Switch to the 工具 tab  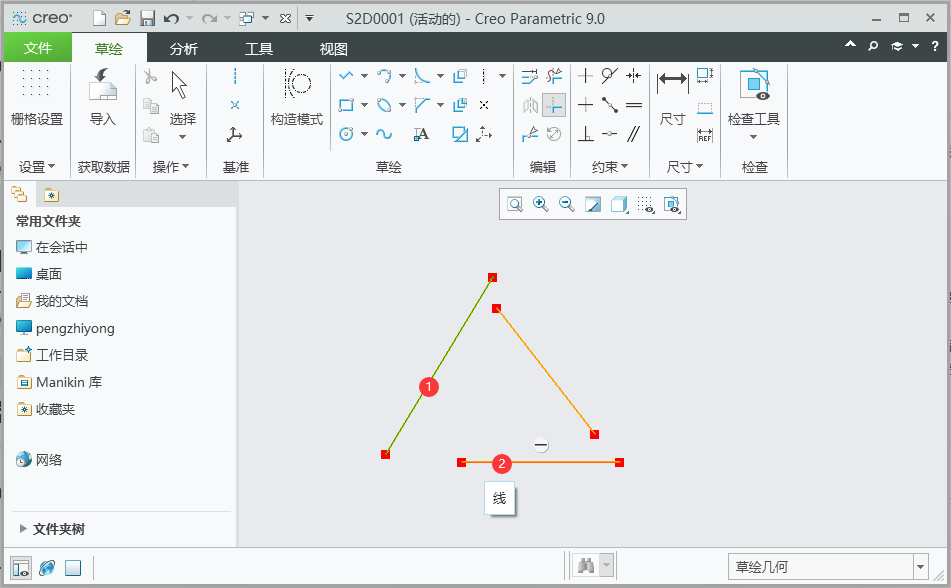(258, 49)
